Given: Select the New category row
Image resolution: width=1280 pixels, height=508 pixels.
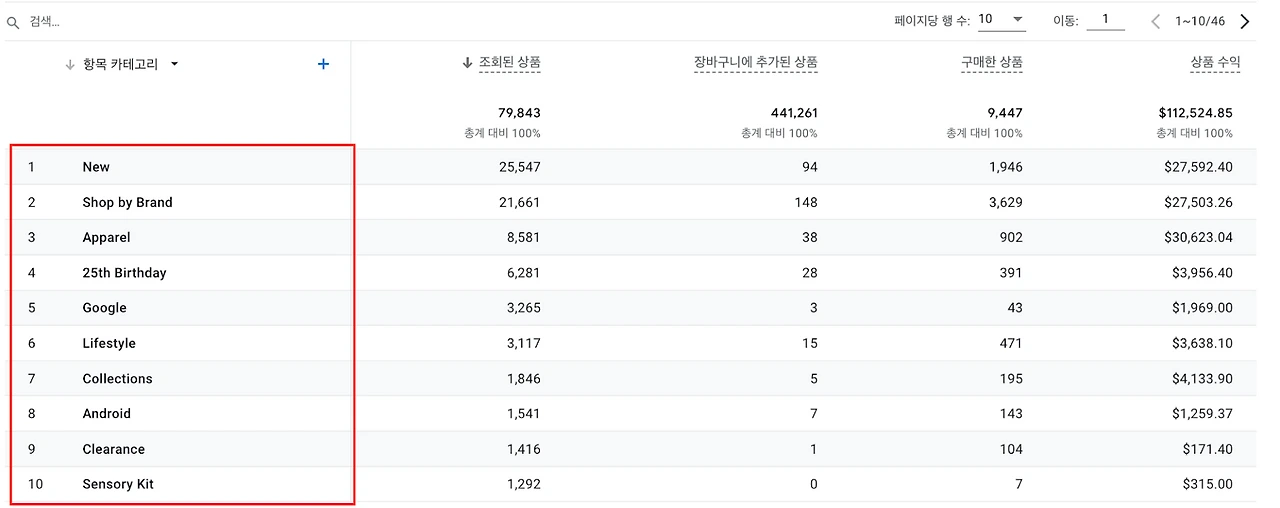Looking at the screenshot, I should (96, 167).
